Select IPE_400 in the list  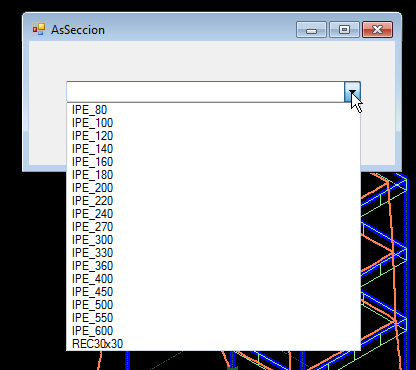213,279
